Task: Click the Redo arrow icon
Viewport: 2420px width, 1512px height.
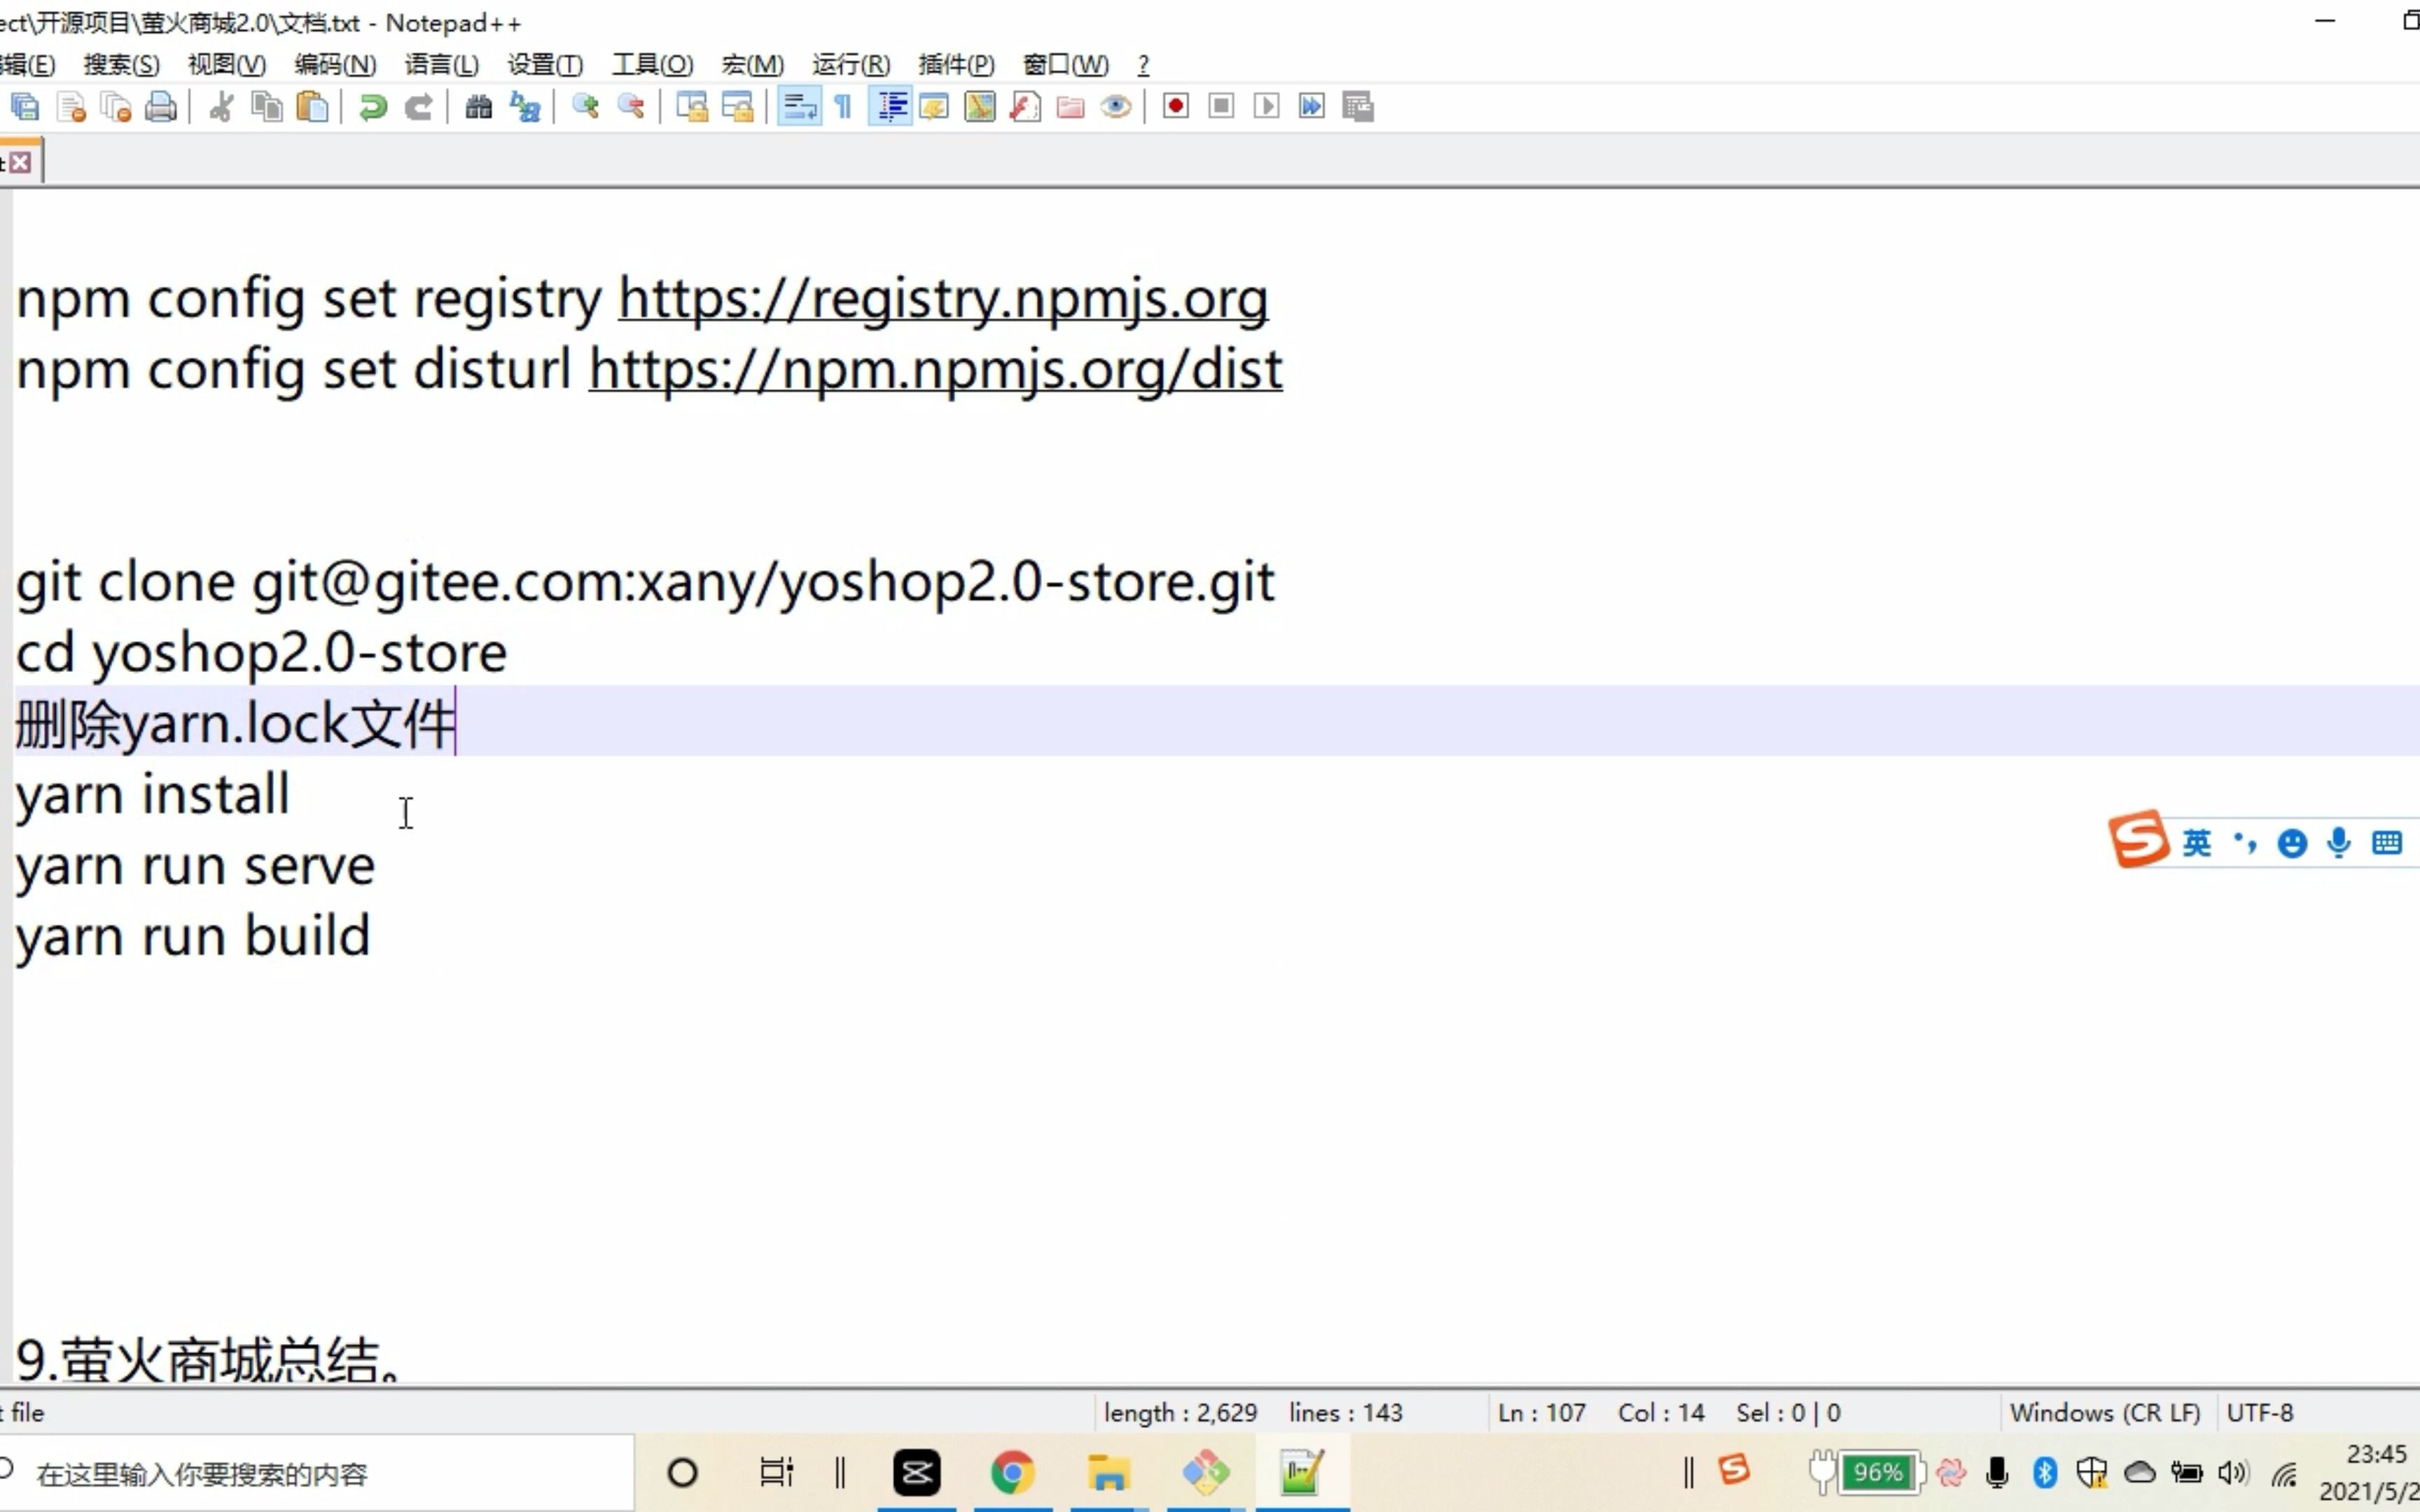Action: click(x=418, y=106)
